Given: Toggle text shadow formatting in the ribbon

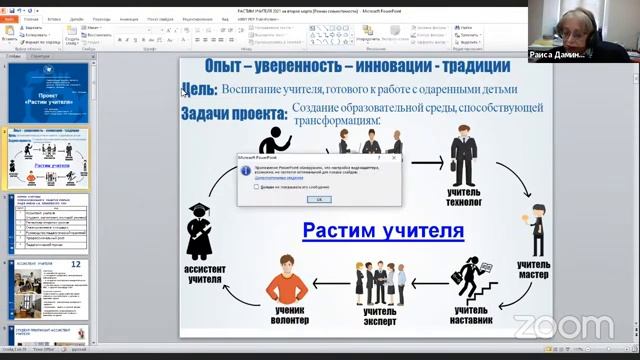Looking at the screenshot, I should coord(143,40).
